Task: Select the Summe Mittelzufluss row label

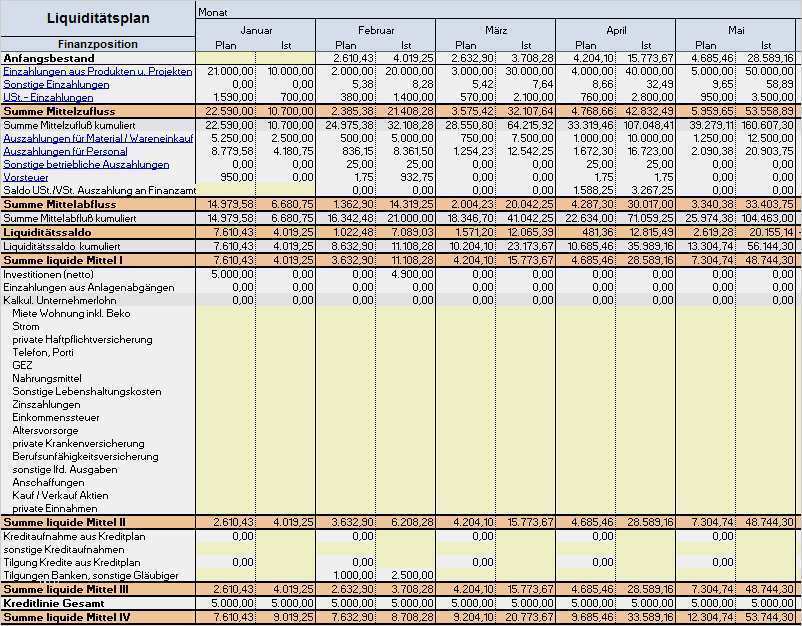Action: pos(59,111)
